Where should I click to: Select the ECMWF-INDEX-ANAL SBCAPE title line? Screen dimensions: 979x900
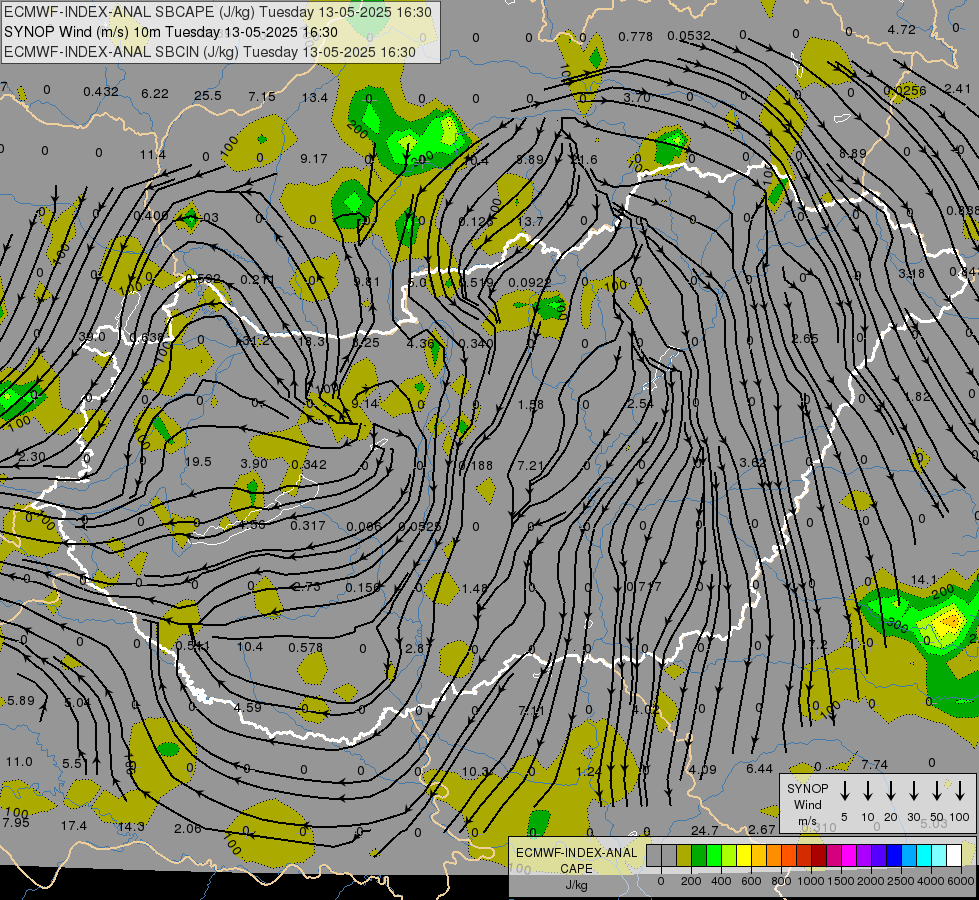pyautogui.click(x=217, y=12)
